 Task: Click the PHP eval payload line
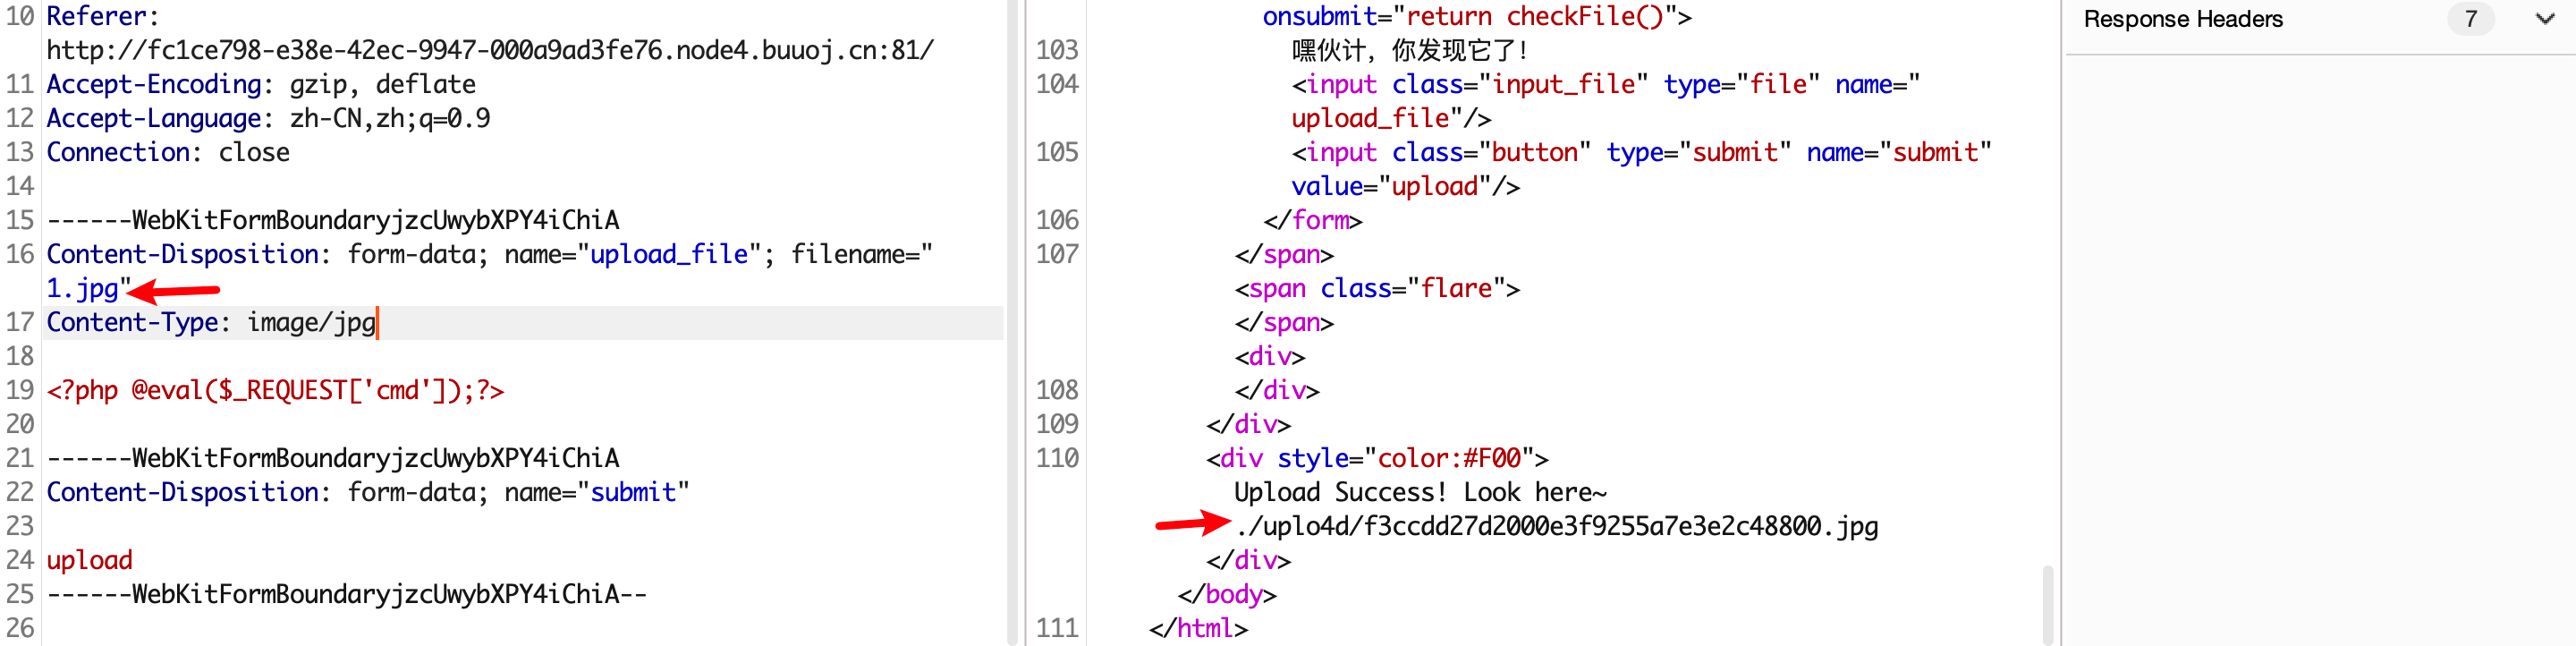[275, 390]
